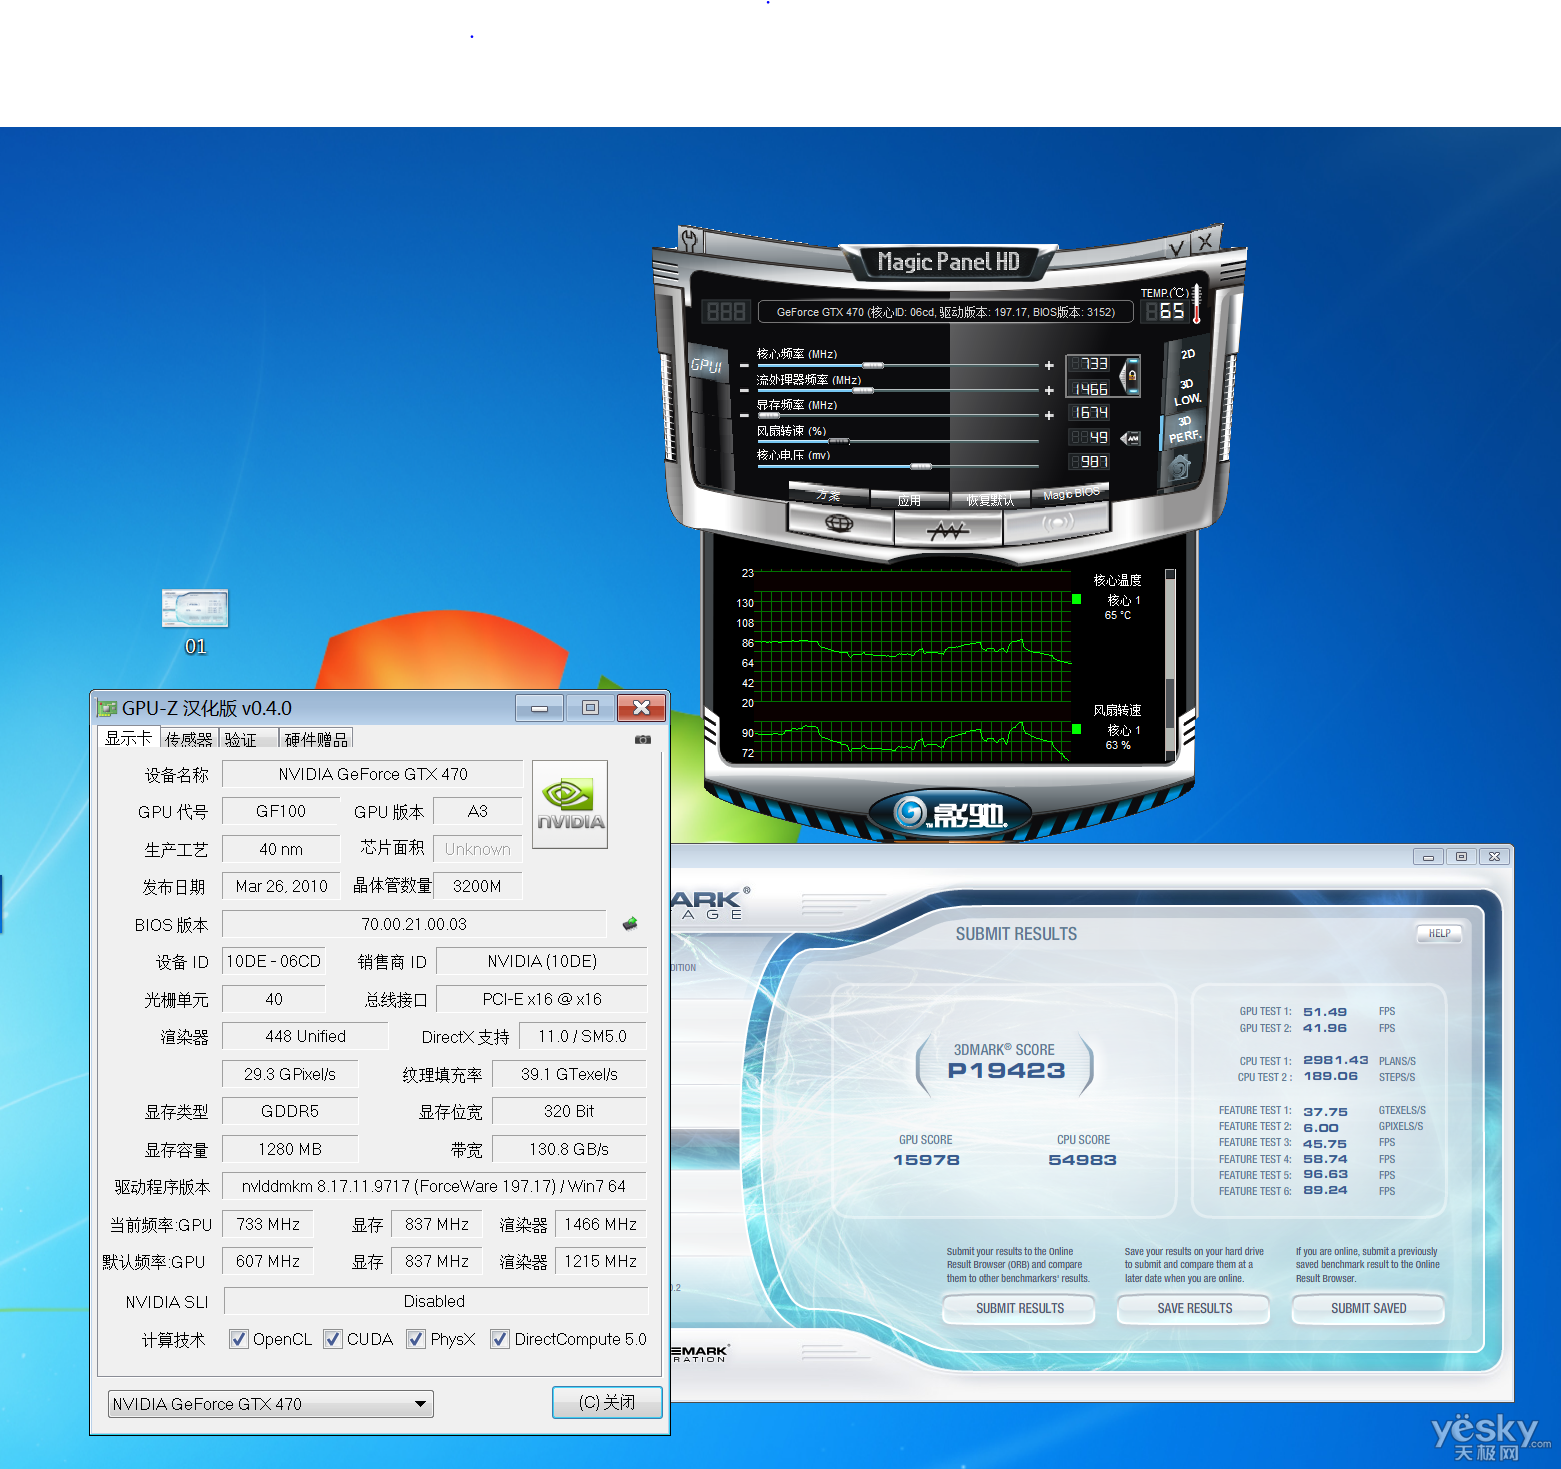Toggle the OpenCL checkbox

coord(238,1339)
